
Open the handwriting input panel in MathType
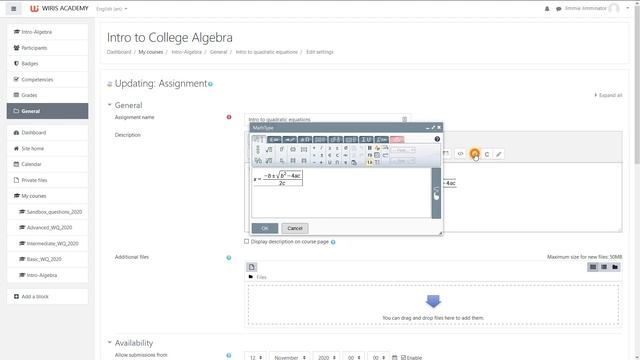[x=436, y=193]
